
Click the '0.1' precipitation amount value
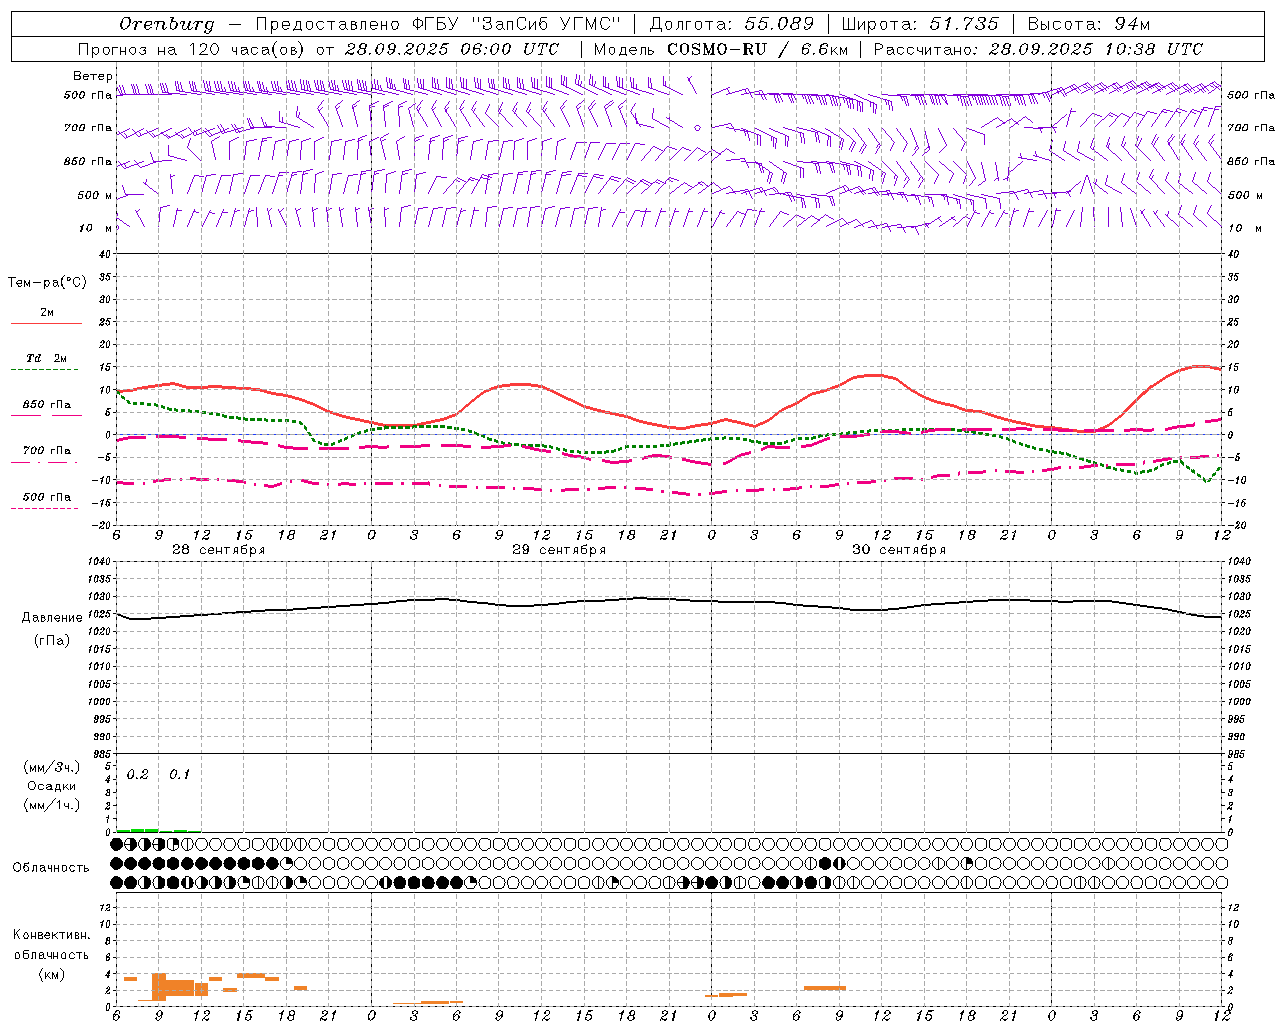179,774
